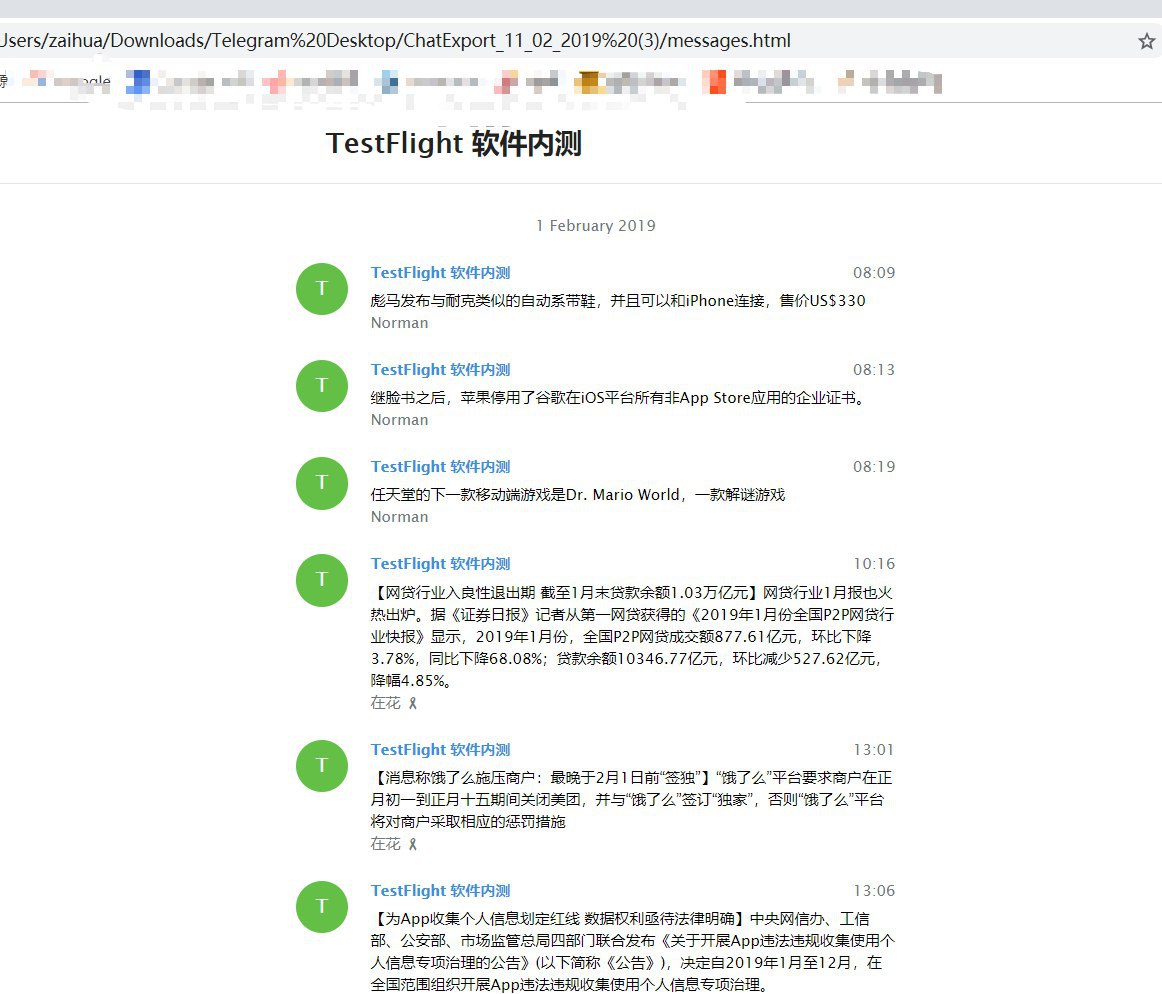The image size is (1162, 994).
Task: Select the 08:13 timestamp
Action: [874, 370]
